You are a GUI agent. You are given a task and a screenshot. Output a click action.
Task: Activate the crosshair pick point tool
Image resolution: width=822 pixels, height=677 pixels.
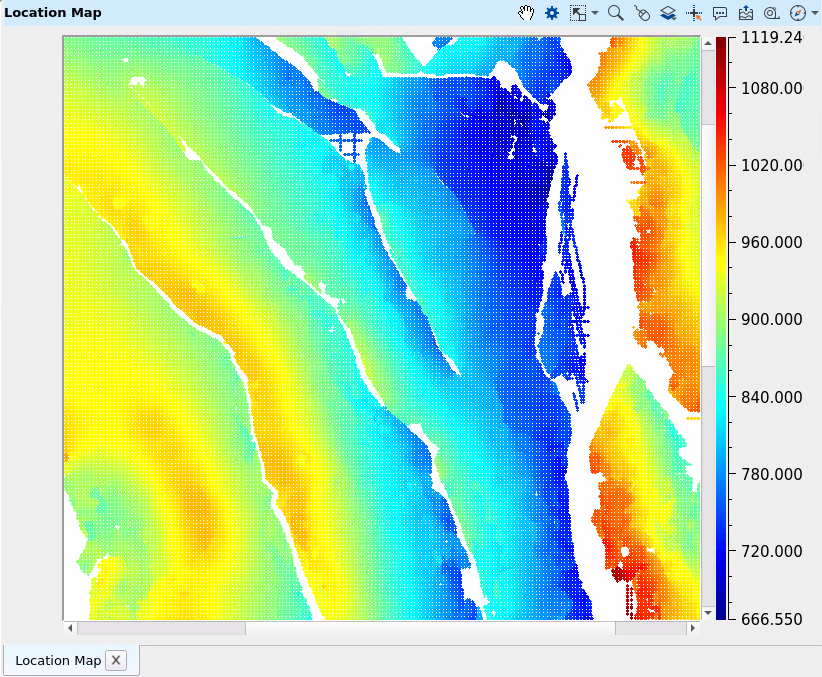695,13
